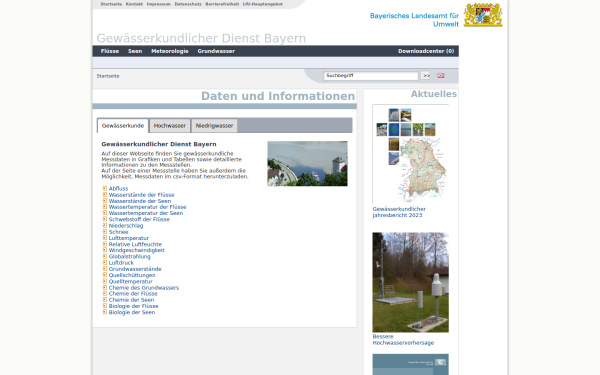Open Chemie der Flüsse
Screen dimensions: 600x375
[x=133, y=293]
